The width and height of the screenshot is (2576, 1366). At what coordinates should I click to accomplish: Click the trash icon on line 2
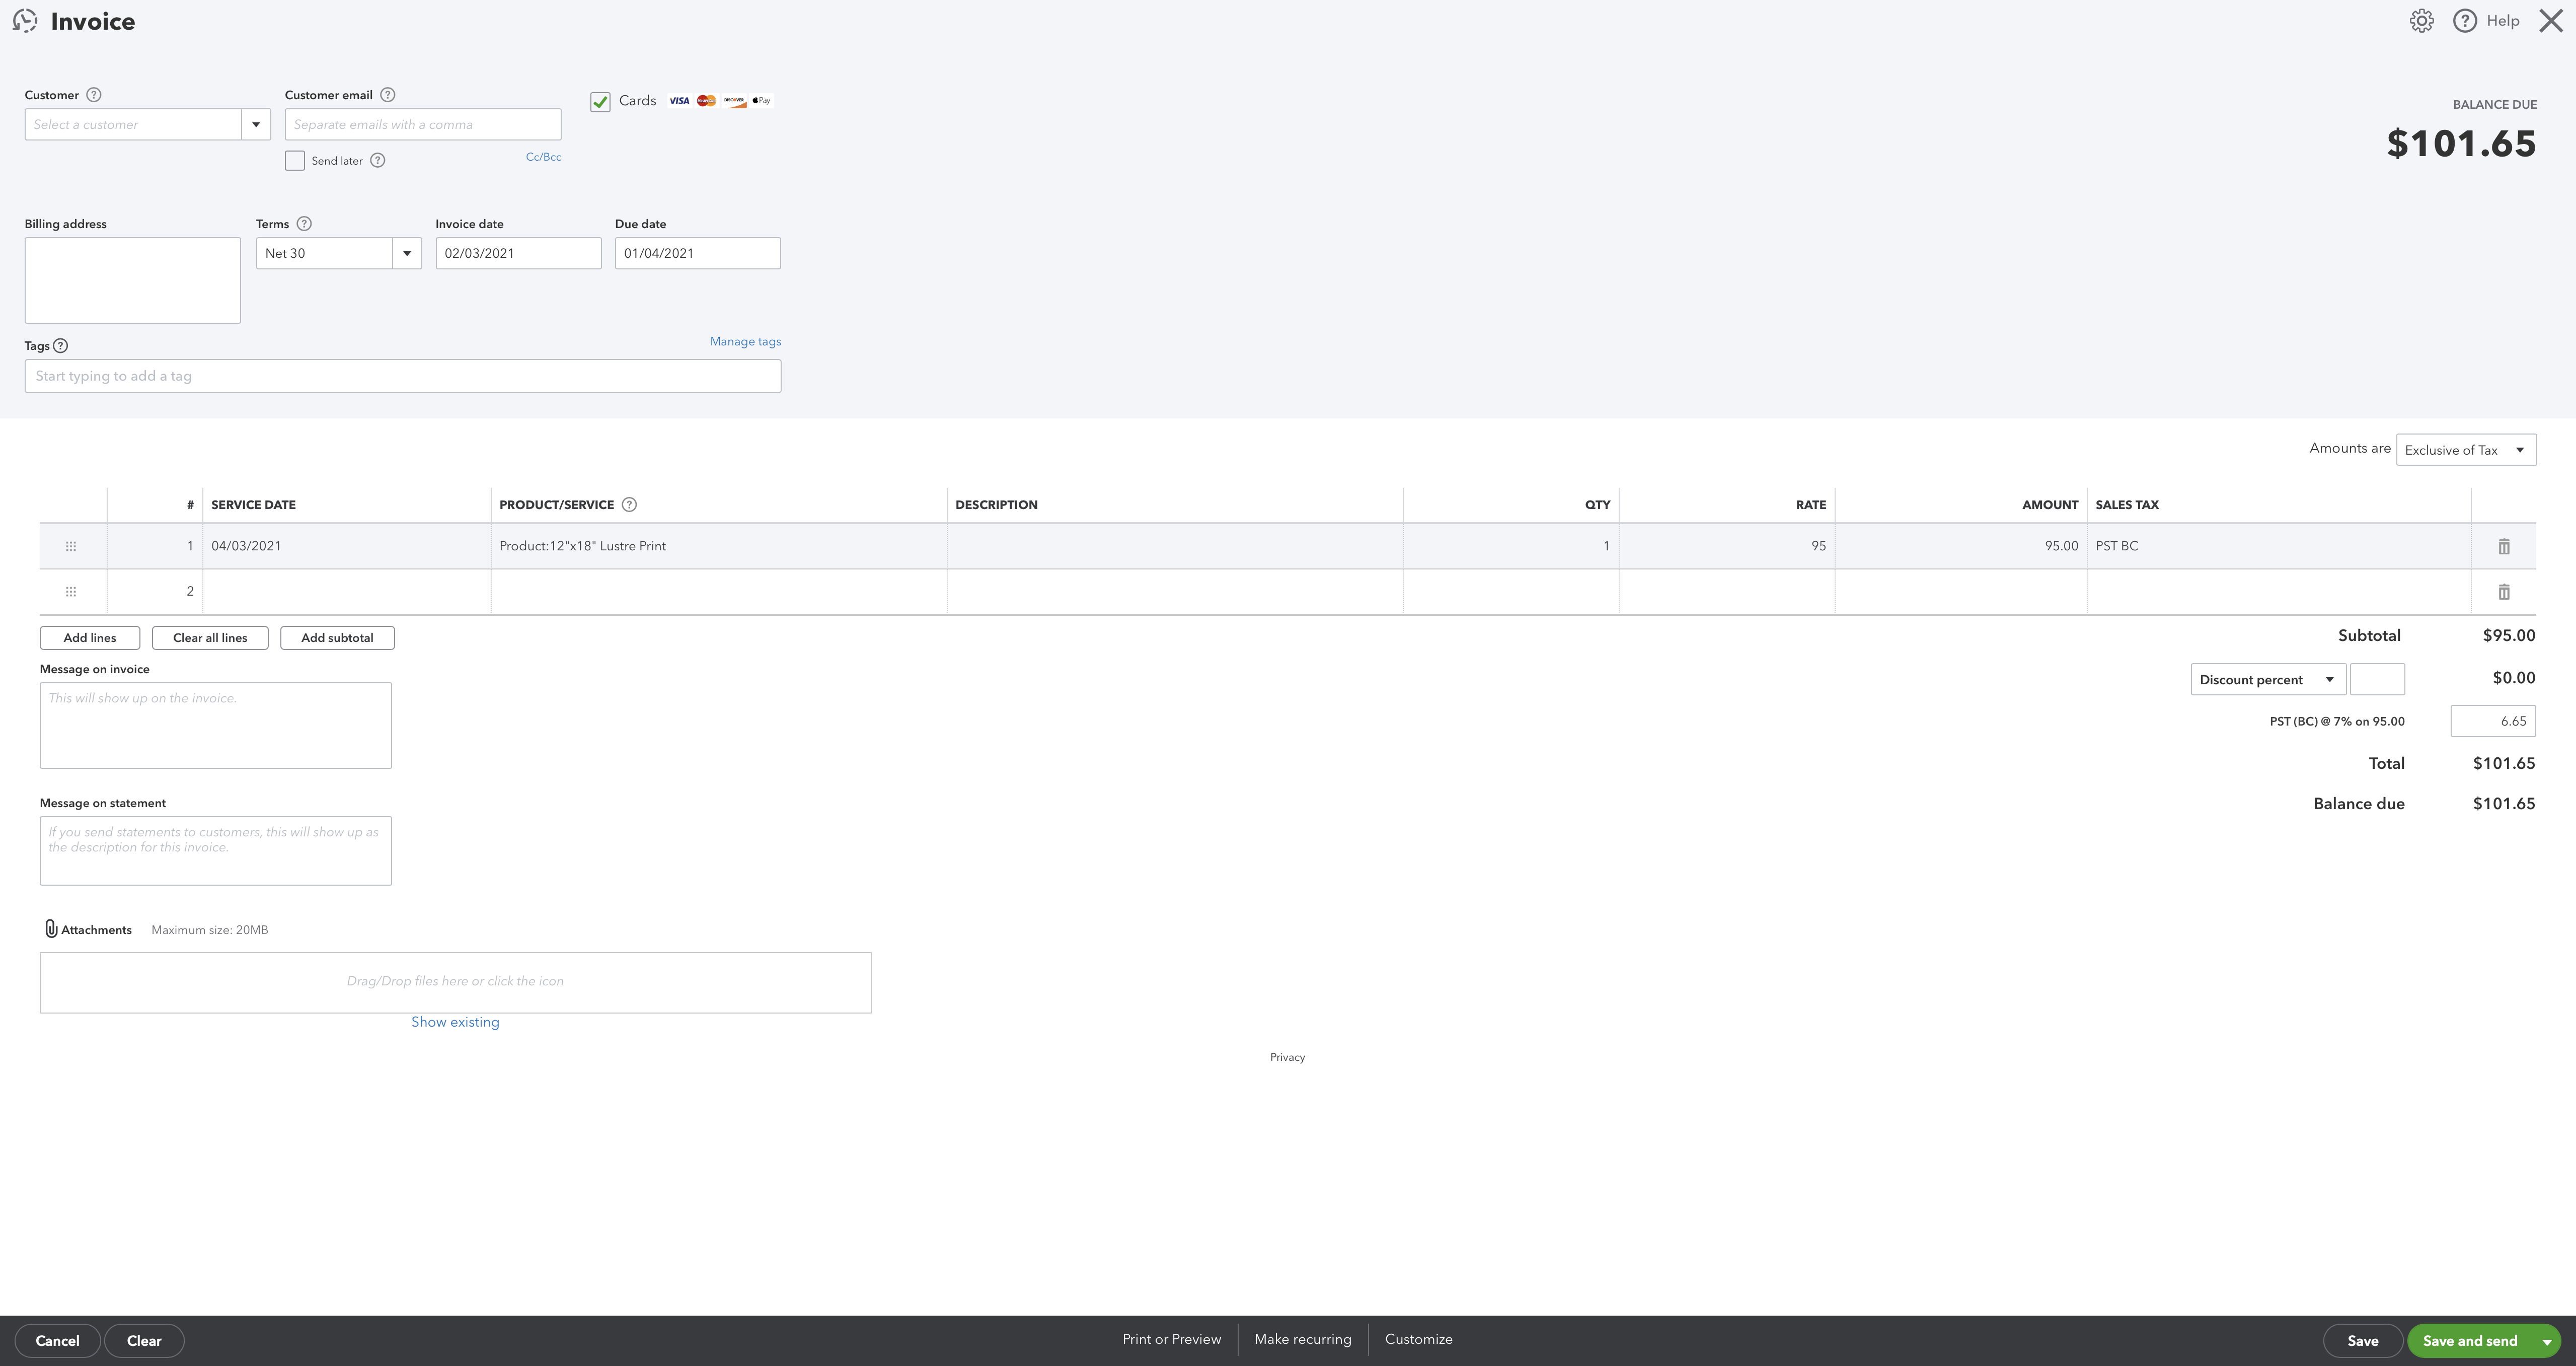pos(2504,592)
